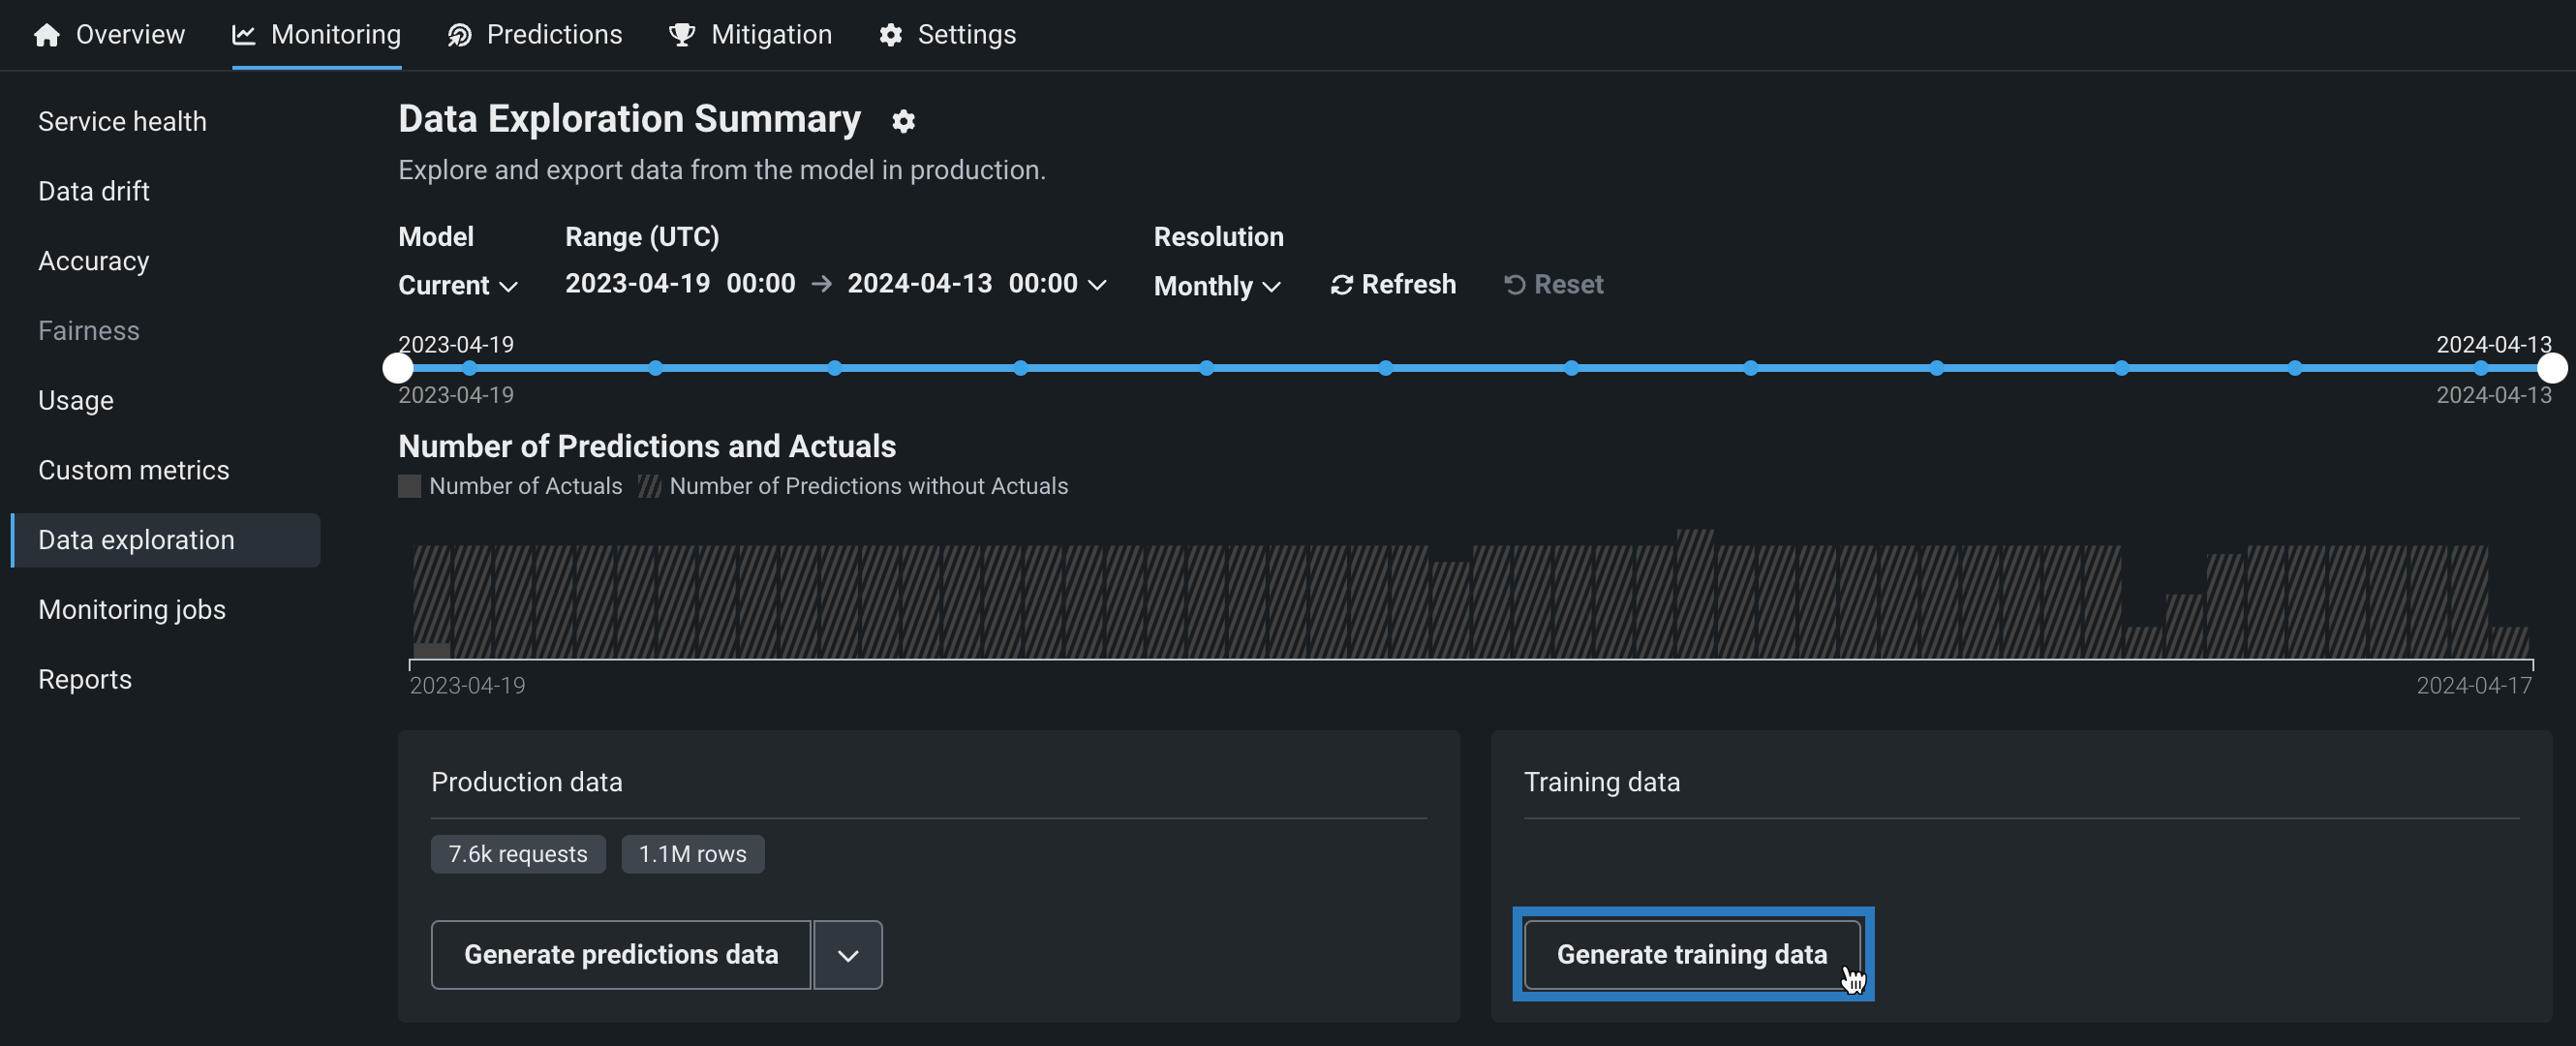Image resolution: width=2576 pixels, height=1046 pixels.
Task: Click the Settings gear icon in top navigation
Action: [890, 35]
